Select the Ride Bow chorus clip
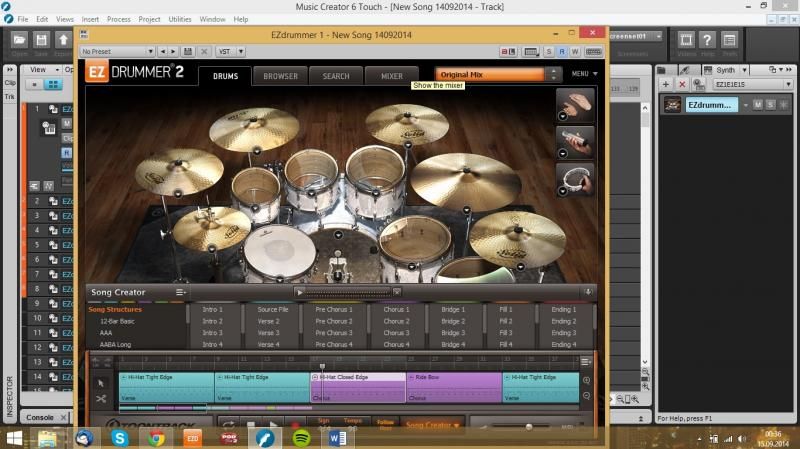The width and height of the screenshot is (800, 449). [454, 387]
